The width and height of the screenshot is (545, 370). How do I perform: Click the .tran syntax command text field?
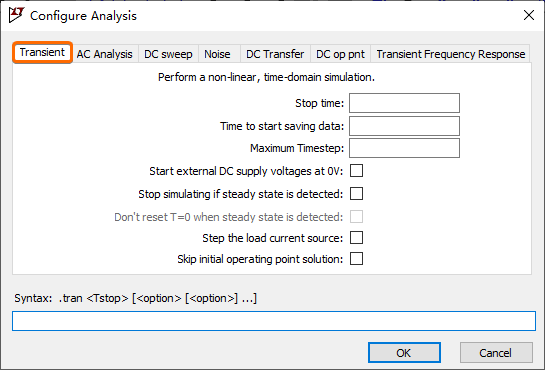274,321
